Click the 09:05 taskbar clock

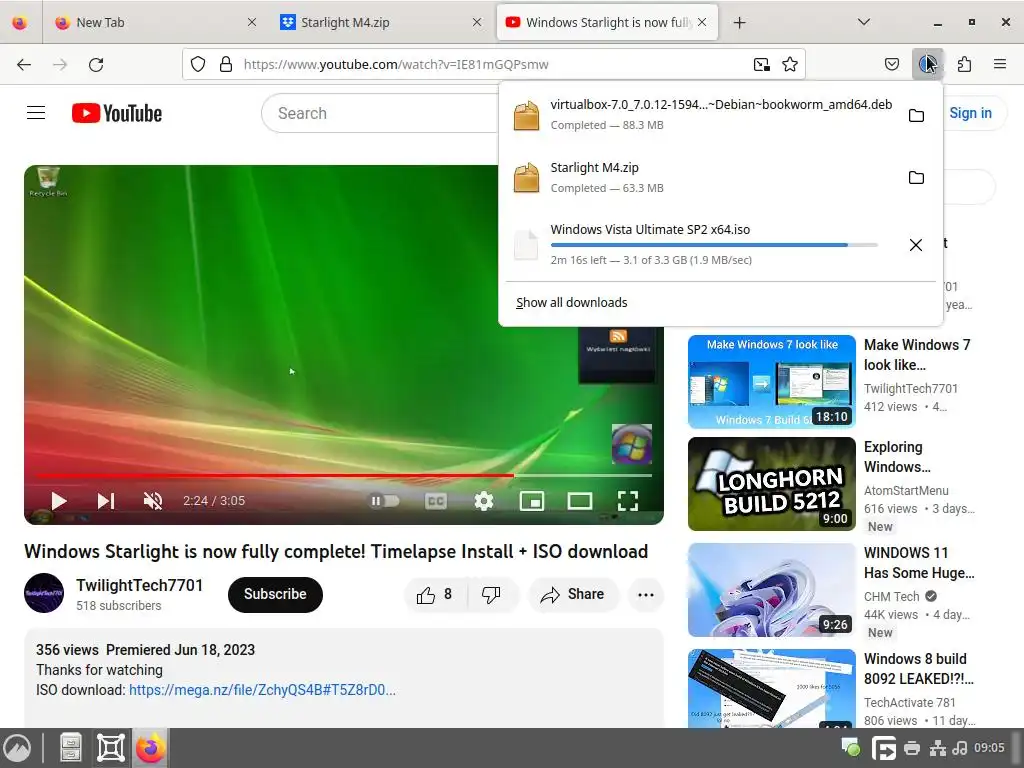pos(989,748)
